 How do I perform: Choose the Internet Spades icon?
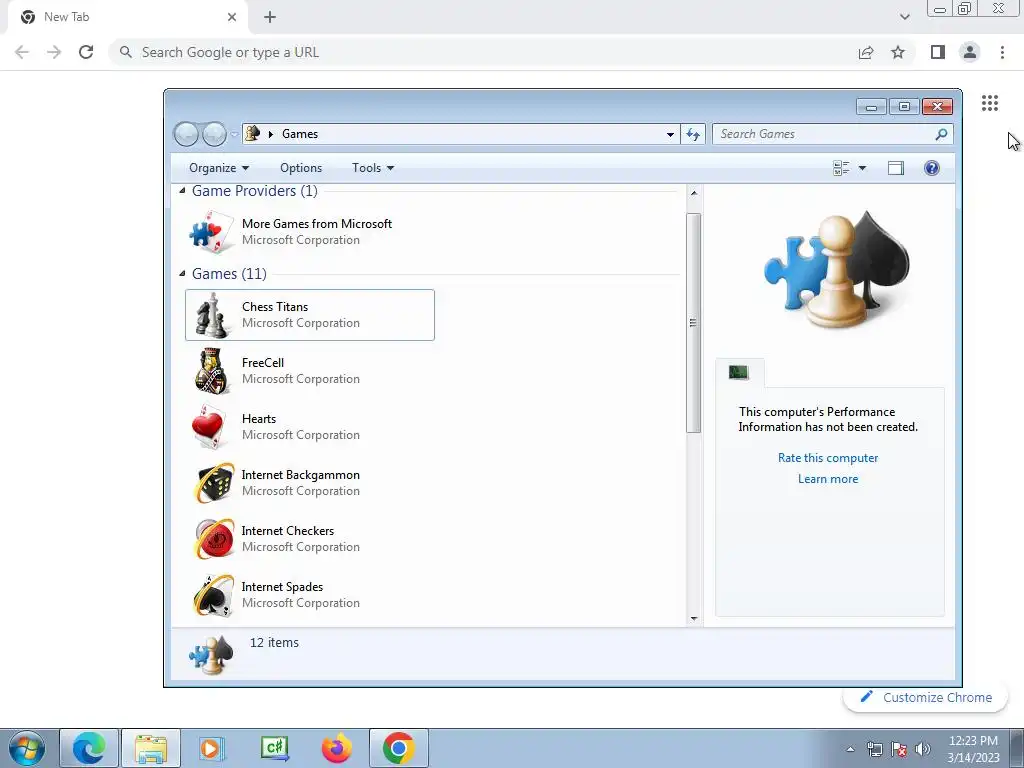214,596
